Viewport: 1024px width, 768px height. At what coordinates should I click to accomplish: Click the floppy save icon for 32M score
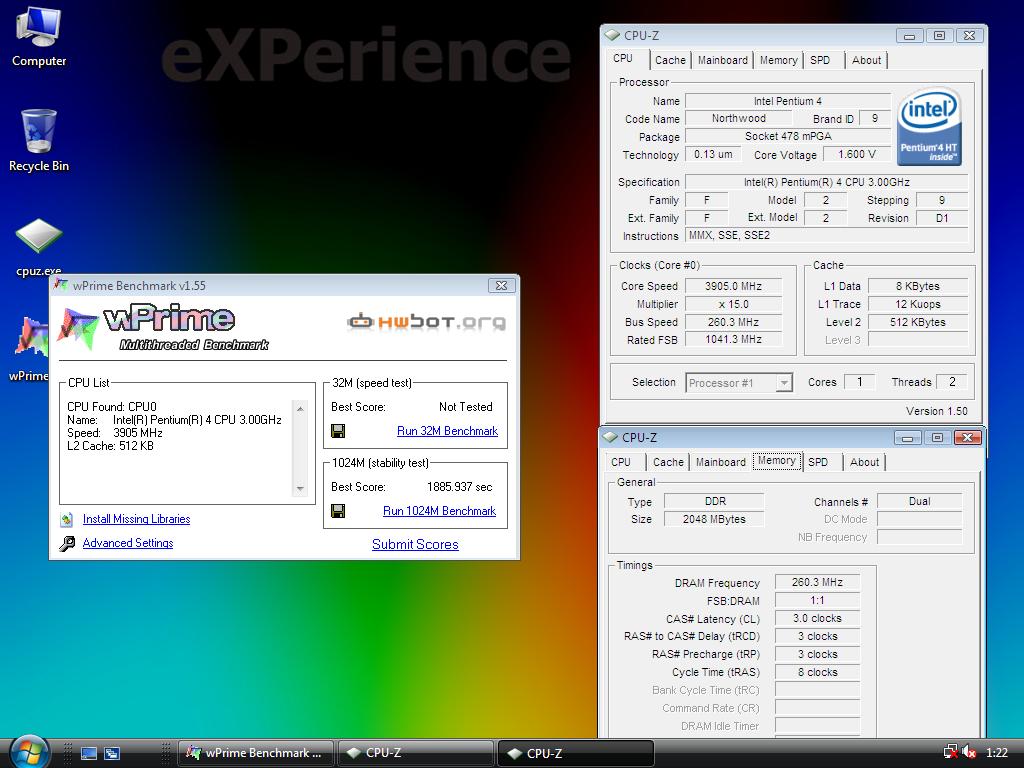point(338,431)
